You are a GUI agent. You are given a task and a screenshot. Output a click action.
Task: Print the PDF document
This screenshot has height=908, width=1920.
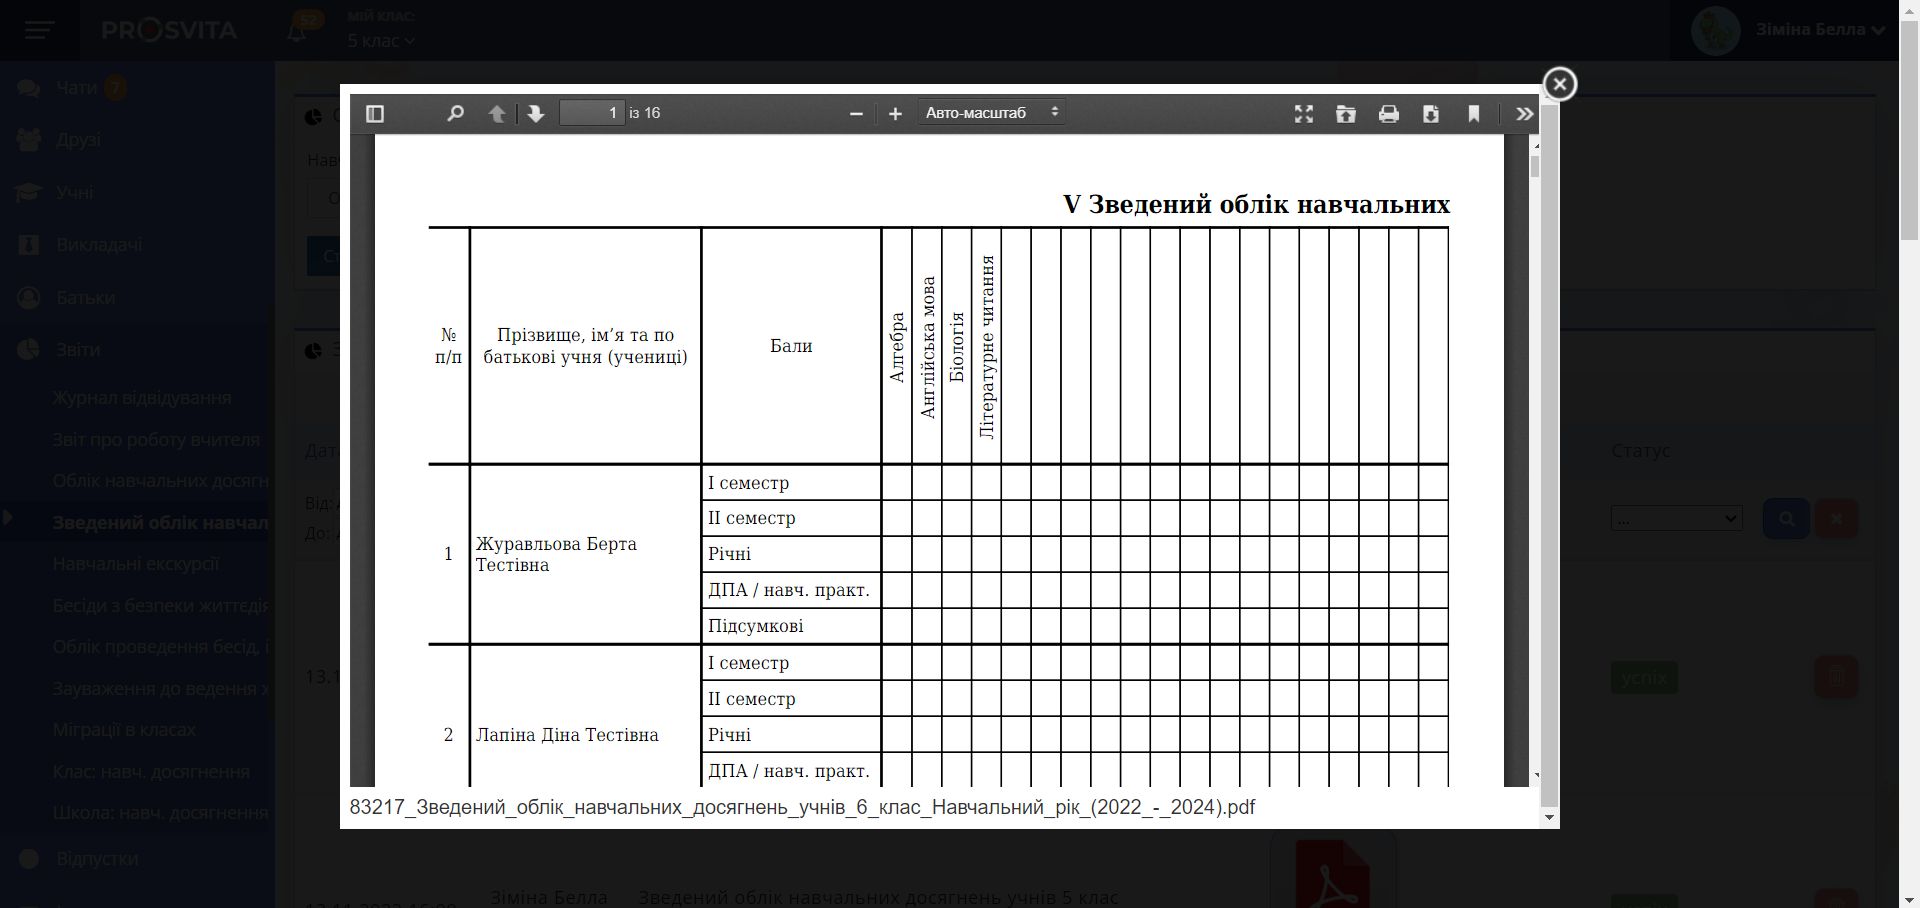(1389, 114)
